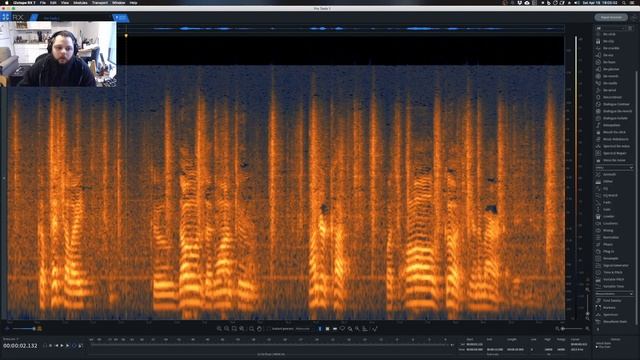Open the Signal Generator module

pyautogui.click(x=616, y=266)
